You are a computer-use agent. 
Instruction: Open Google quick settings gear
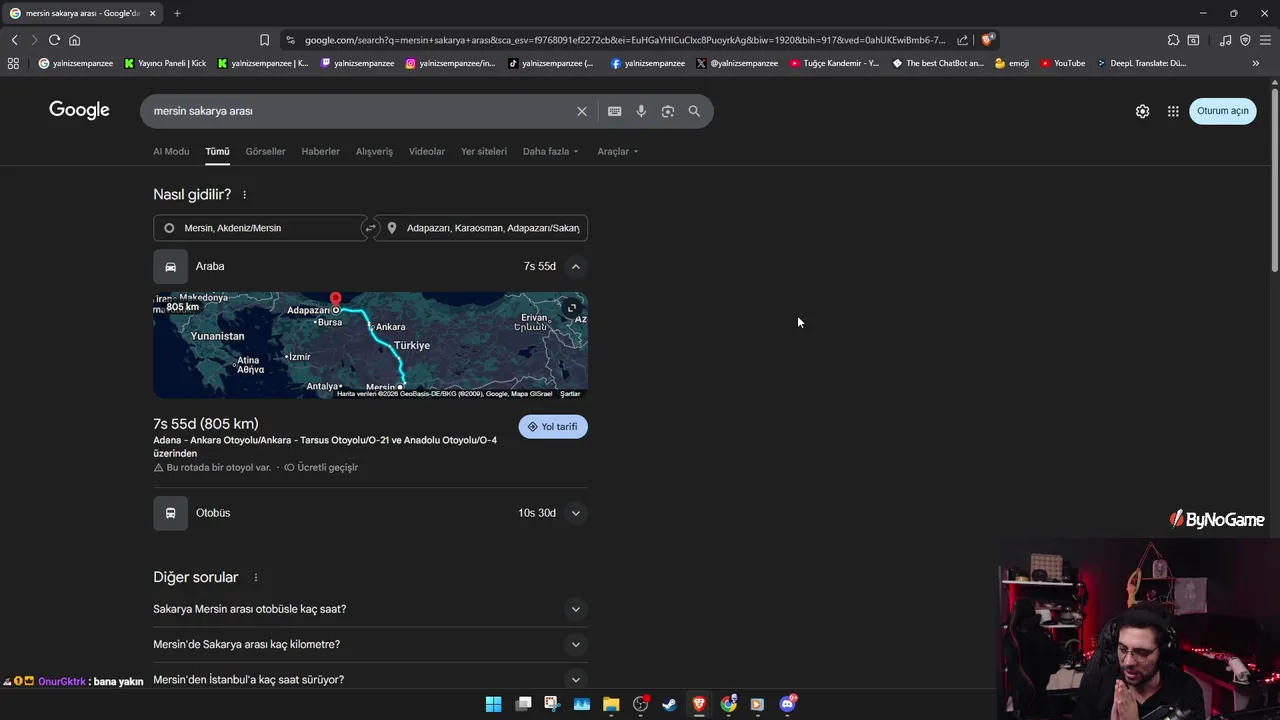tap(1142, 111)
